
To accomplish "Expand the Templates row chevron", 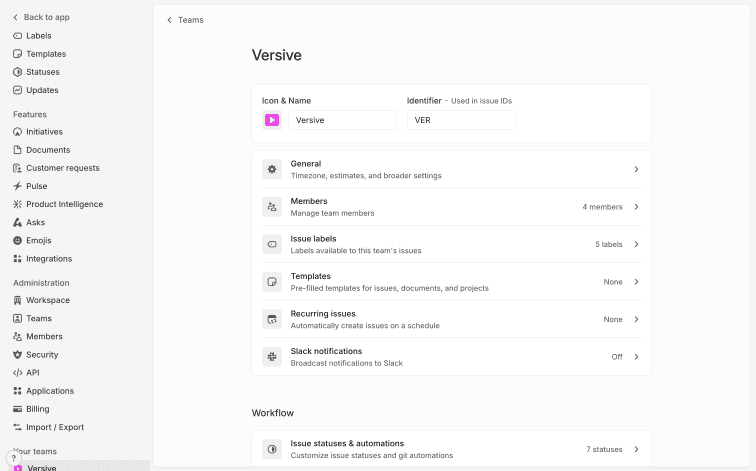I will coord(636,282).
